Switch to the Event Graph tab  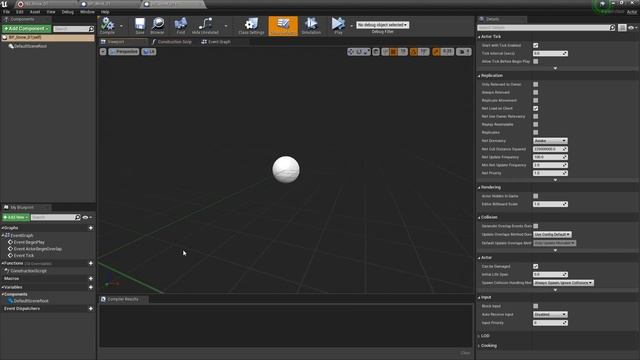[x=216, y=42]
